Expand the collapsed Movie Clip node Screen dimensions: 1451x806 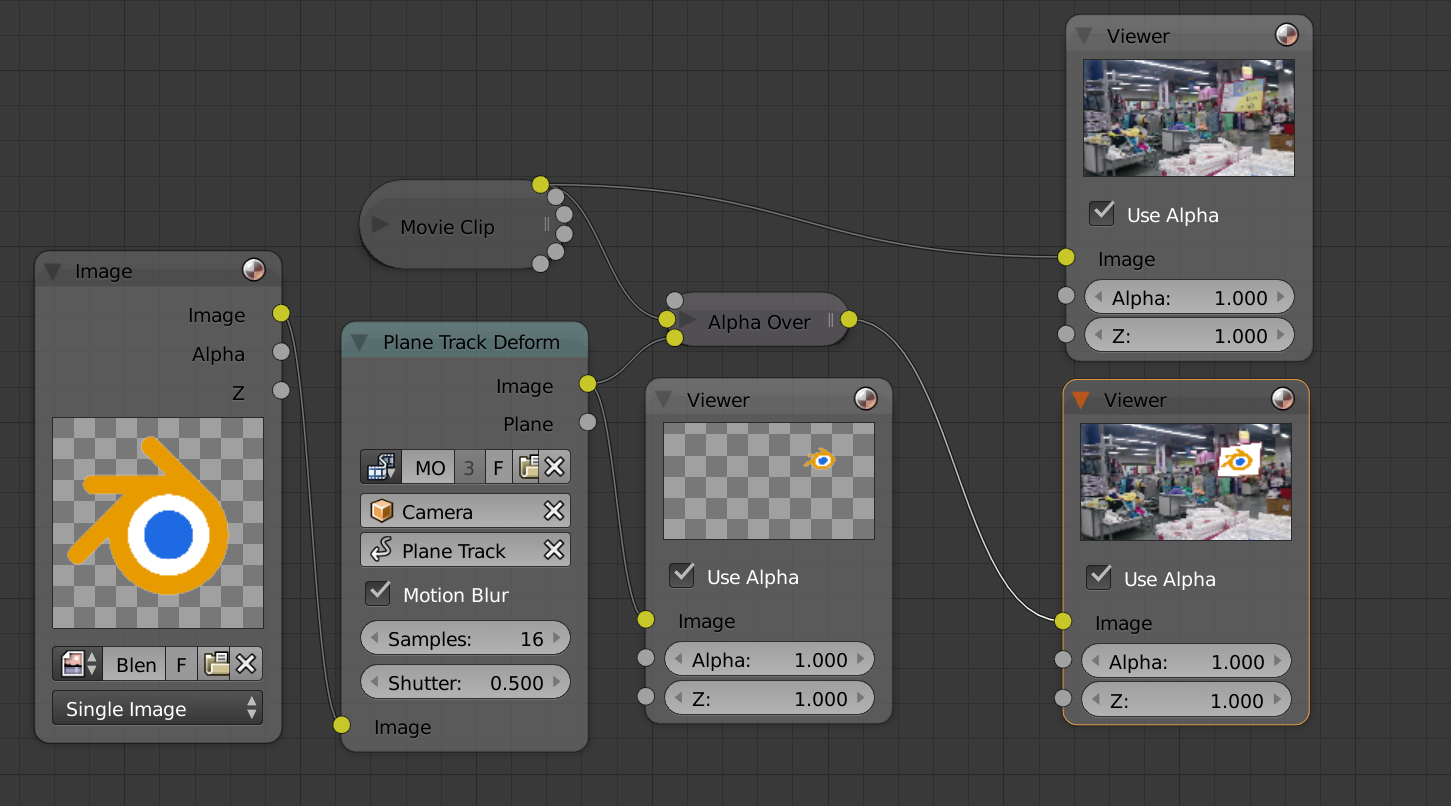click(380, 226)
